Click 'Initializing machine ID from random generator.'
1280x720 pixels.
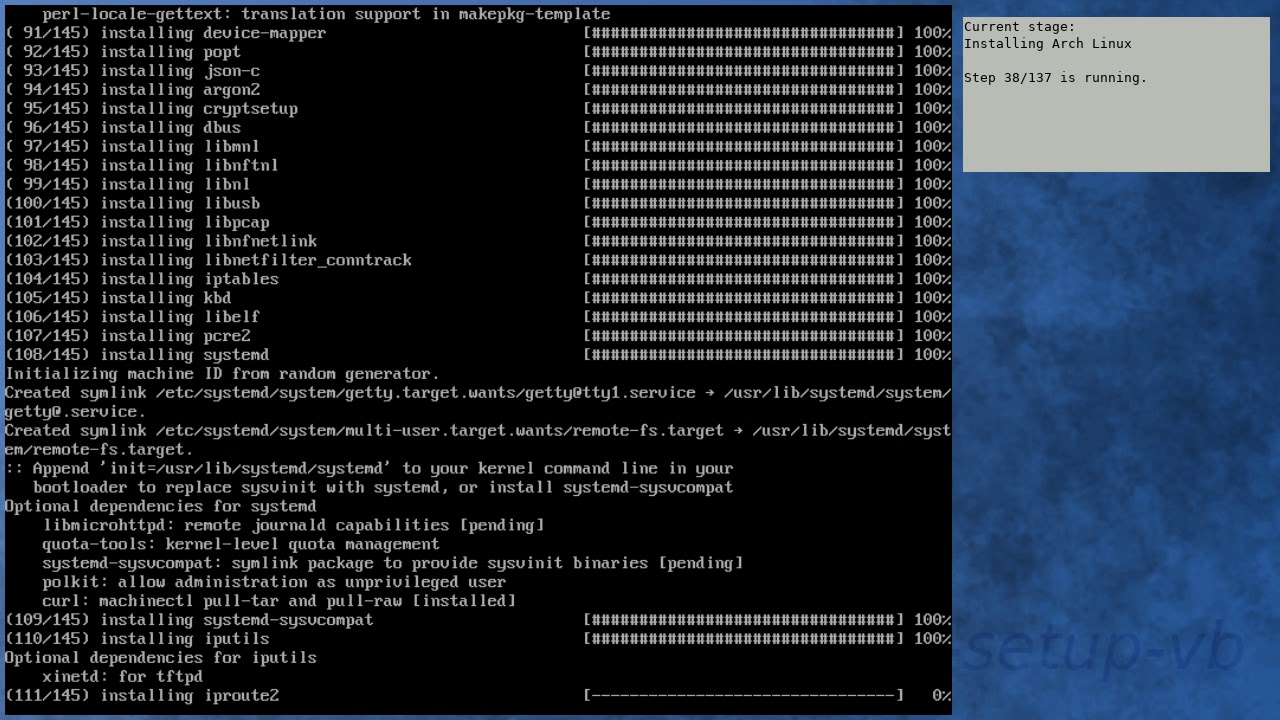point(222,375)
